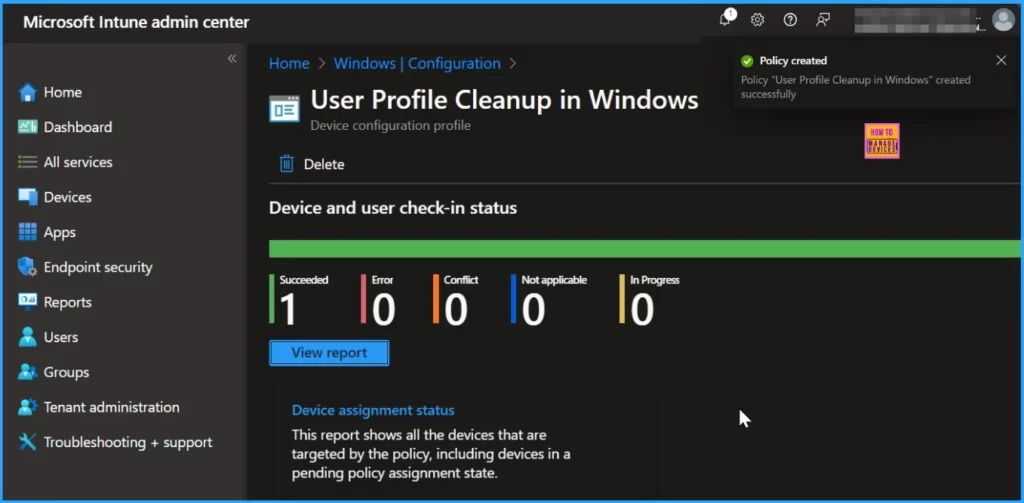
Task: Click the Dashboard icon in sidebar
Action: pos(27,127)
